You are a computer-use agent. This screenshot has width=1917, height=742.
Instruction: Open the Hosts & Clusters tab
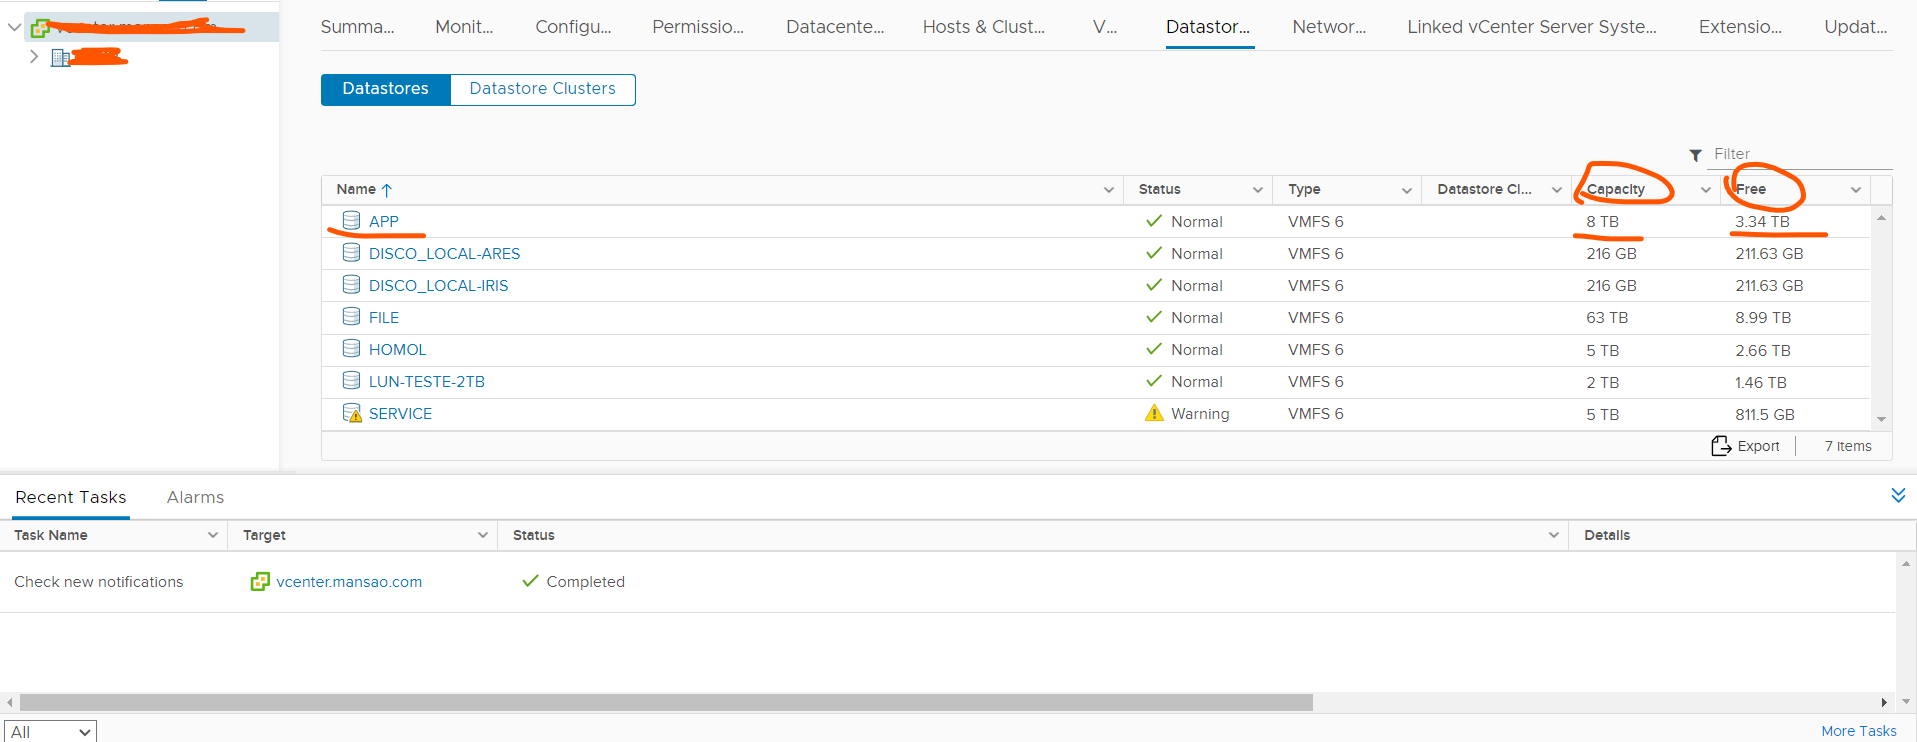[x=983, y=27]
